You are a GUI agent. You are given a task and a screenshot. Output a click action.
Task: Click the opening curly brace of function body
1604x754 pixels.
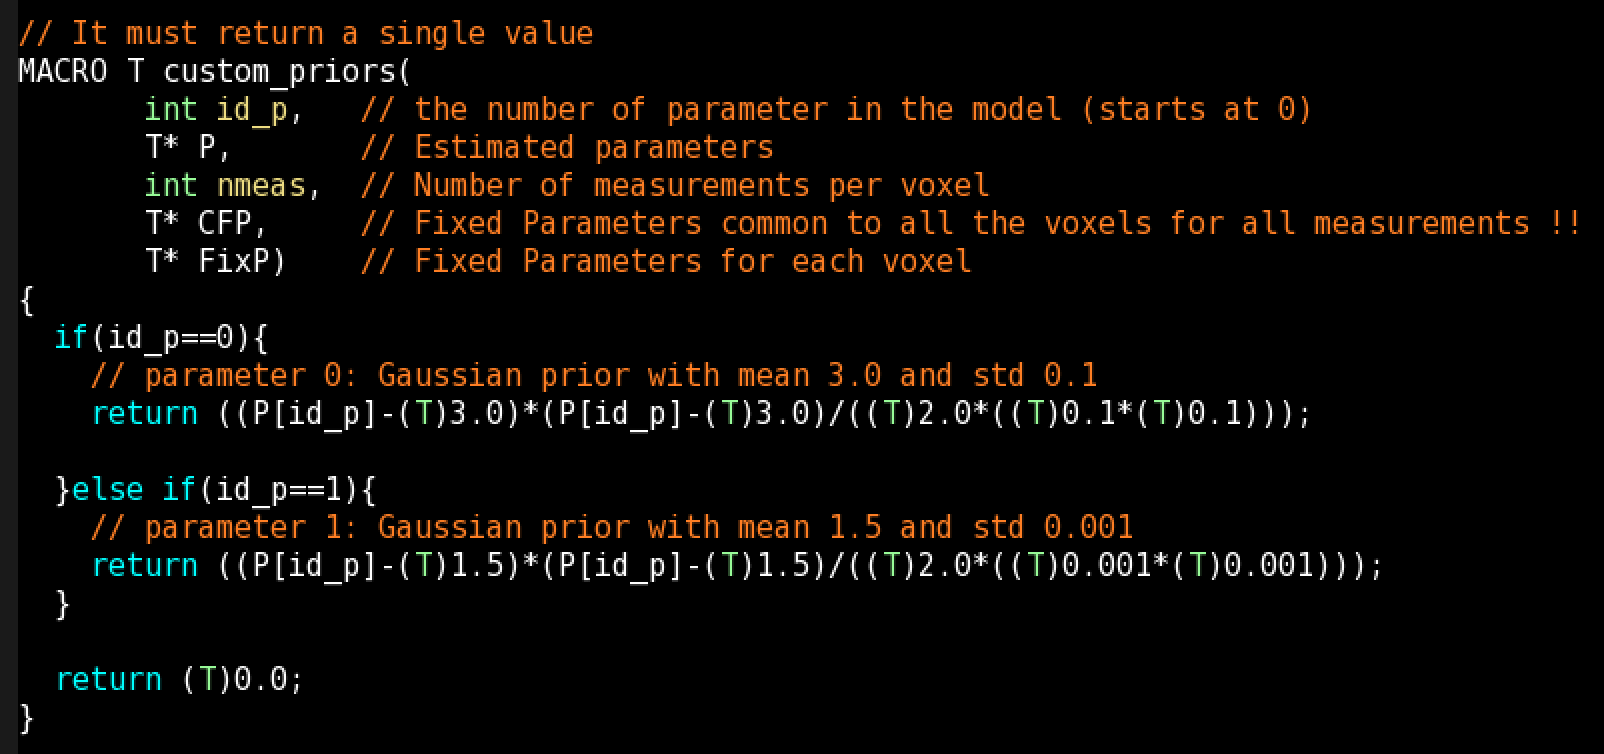point(26,300)
